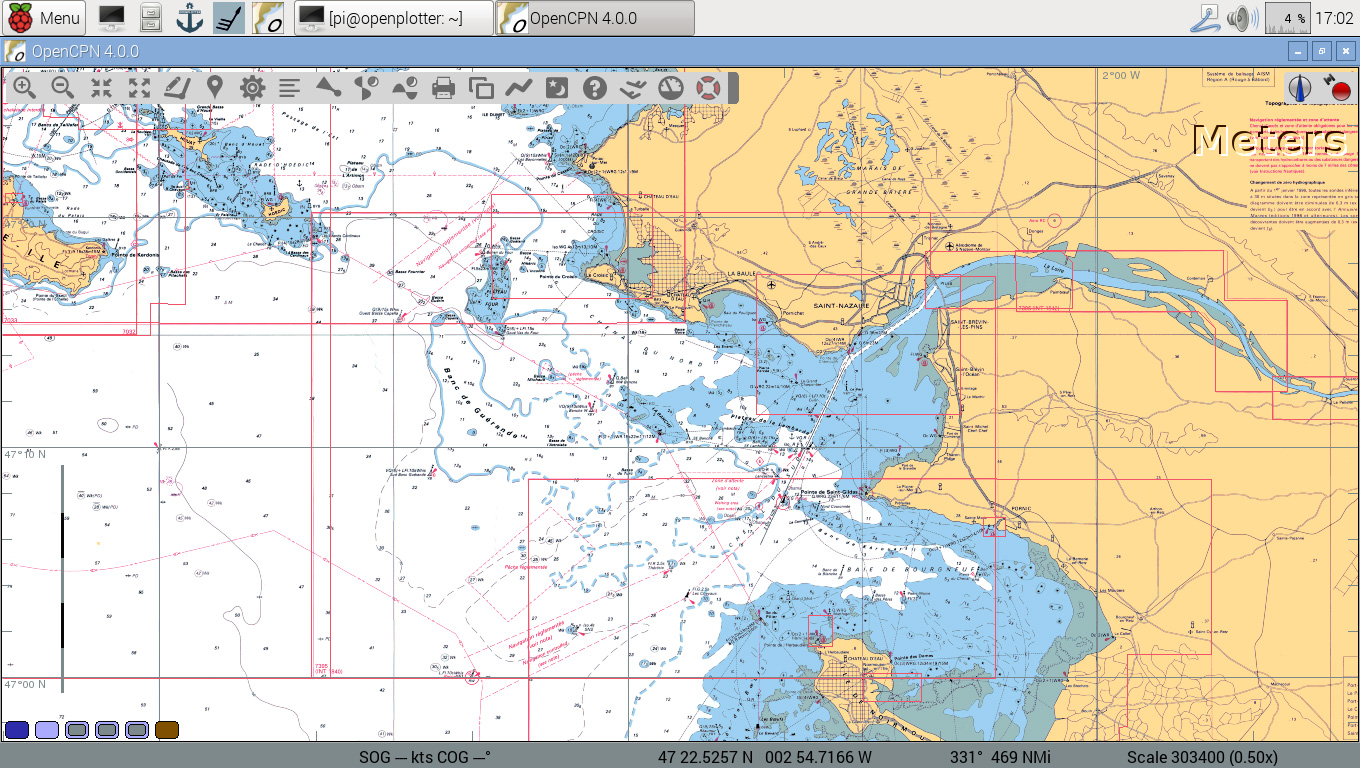Click the 47°10 N latitude label
Viewport: 1360px width, 768px height.
(26, 455)
